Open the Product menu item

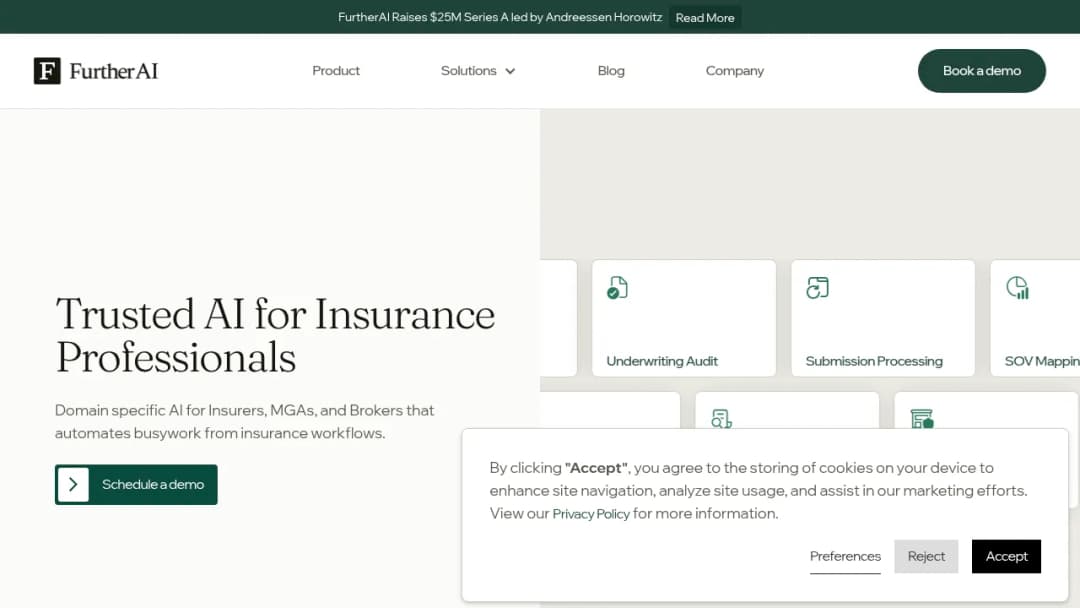pos(336,71)
